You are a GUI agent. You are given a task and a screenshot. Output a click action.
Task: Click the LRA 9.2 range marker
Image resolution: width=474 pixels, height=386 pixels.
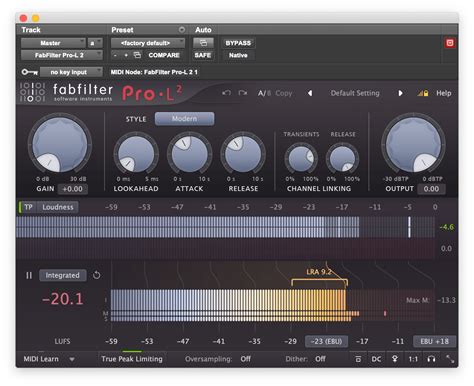(x=319, y=277)
